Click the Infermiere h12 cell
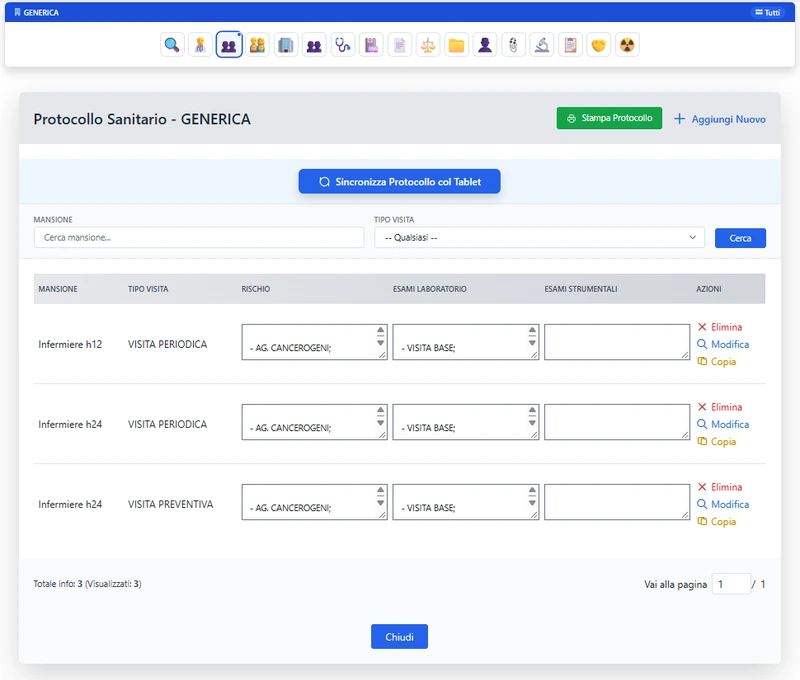The image size is (800, 680). tap(70, 344)
